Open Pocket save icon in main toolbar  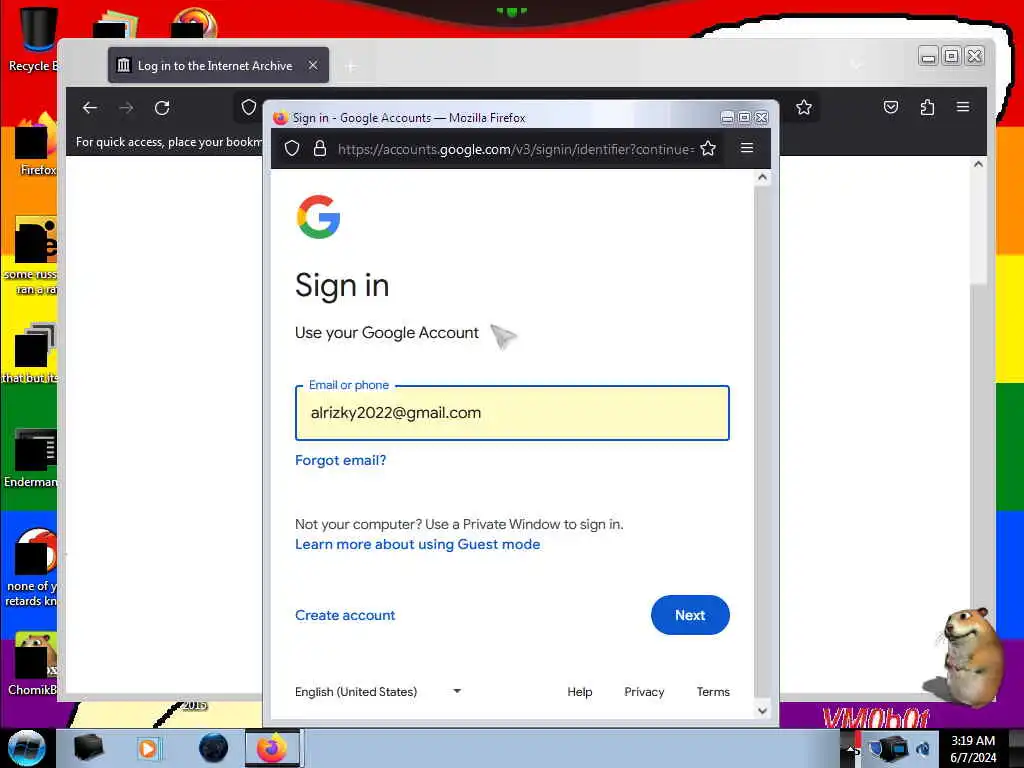[x=891, y=107]
